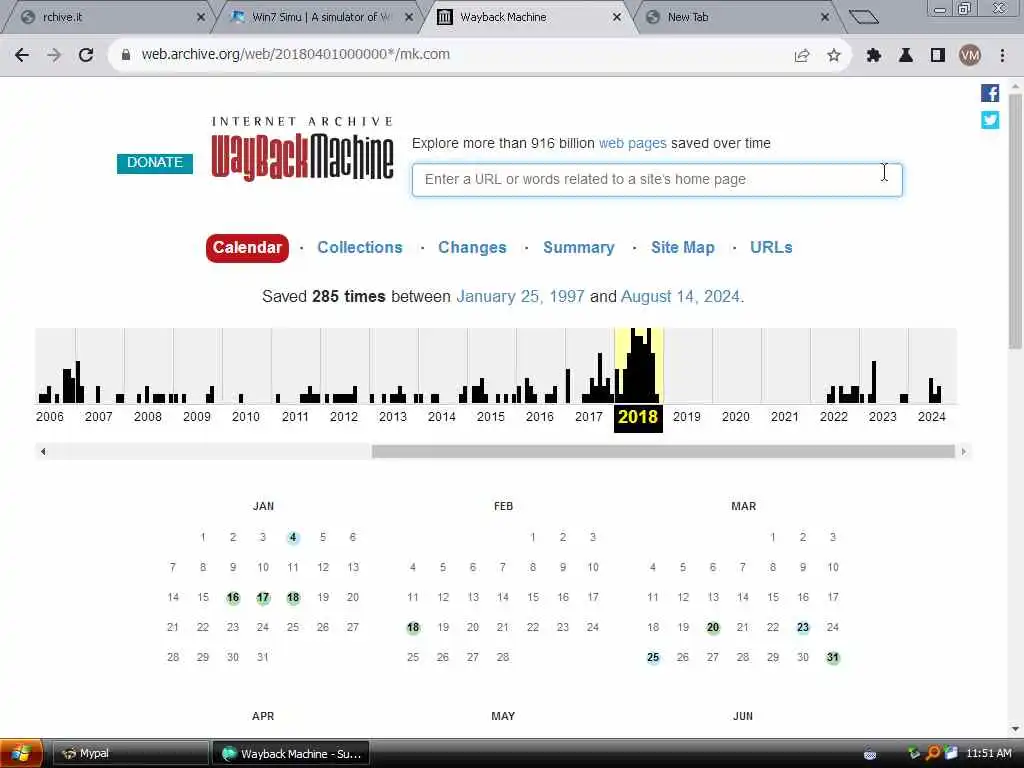Open Mypal in the taskbar
Image resolution: width=1024 pixels, height=768 pixels.
point(130,754)
